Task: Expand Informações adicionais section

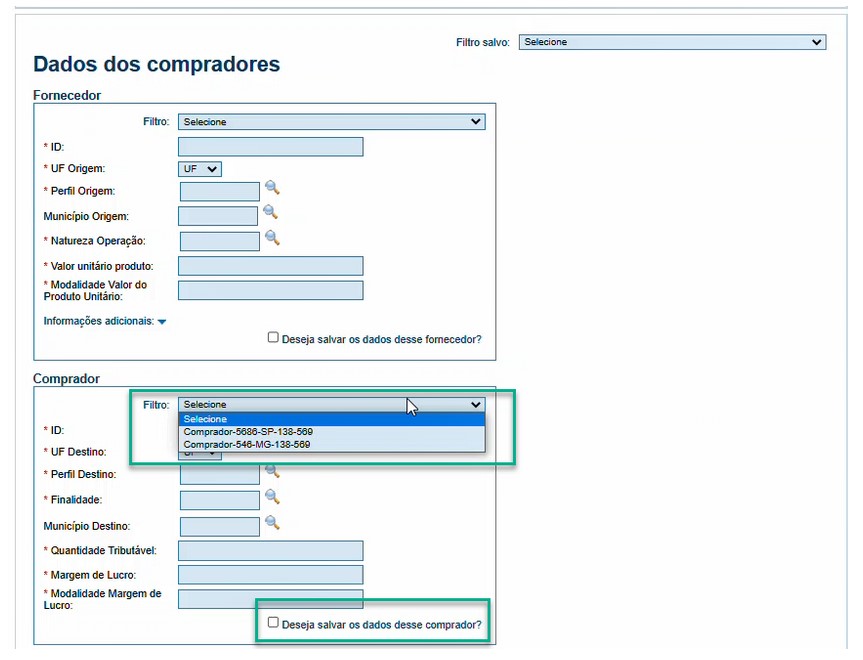Action: tap(105, 321)
